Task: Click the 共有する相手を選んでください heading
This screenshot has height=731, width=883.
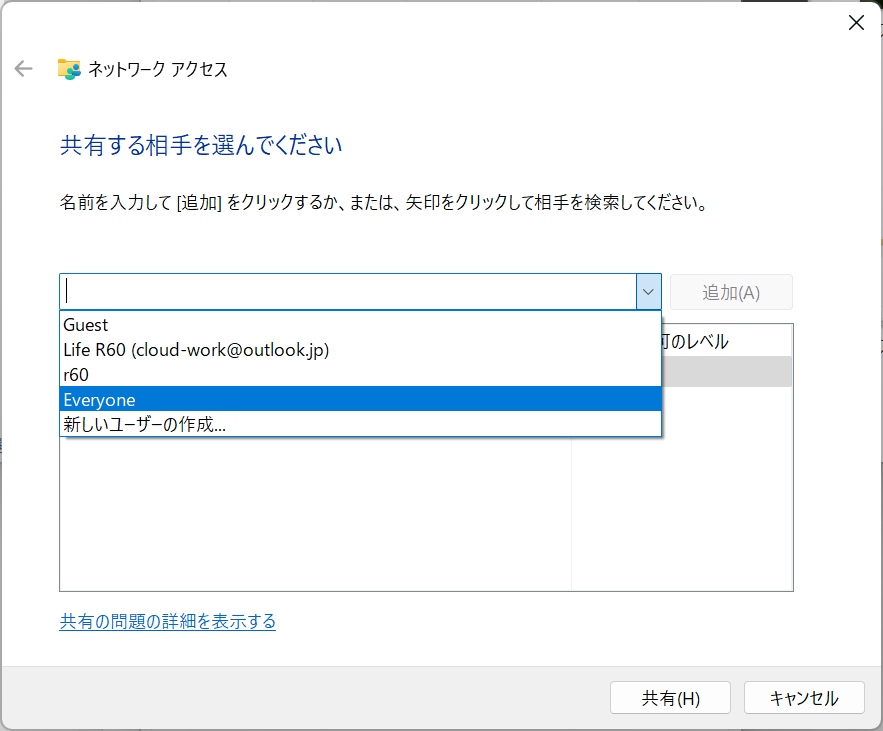Action: pos(201,146)
